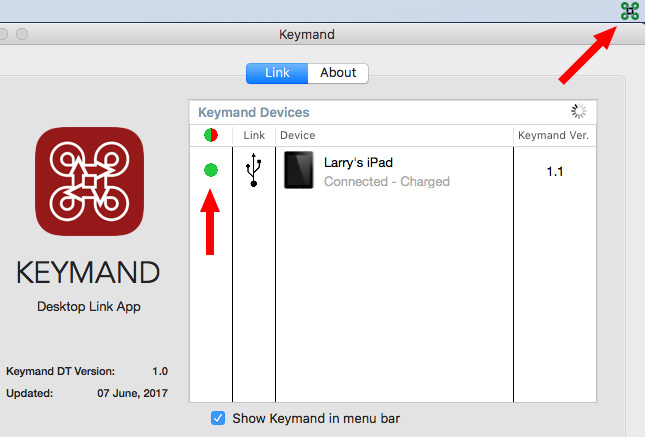Click the window zoom button
This screenshot has width=645, height=437.
22,34
